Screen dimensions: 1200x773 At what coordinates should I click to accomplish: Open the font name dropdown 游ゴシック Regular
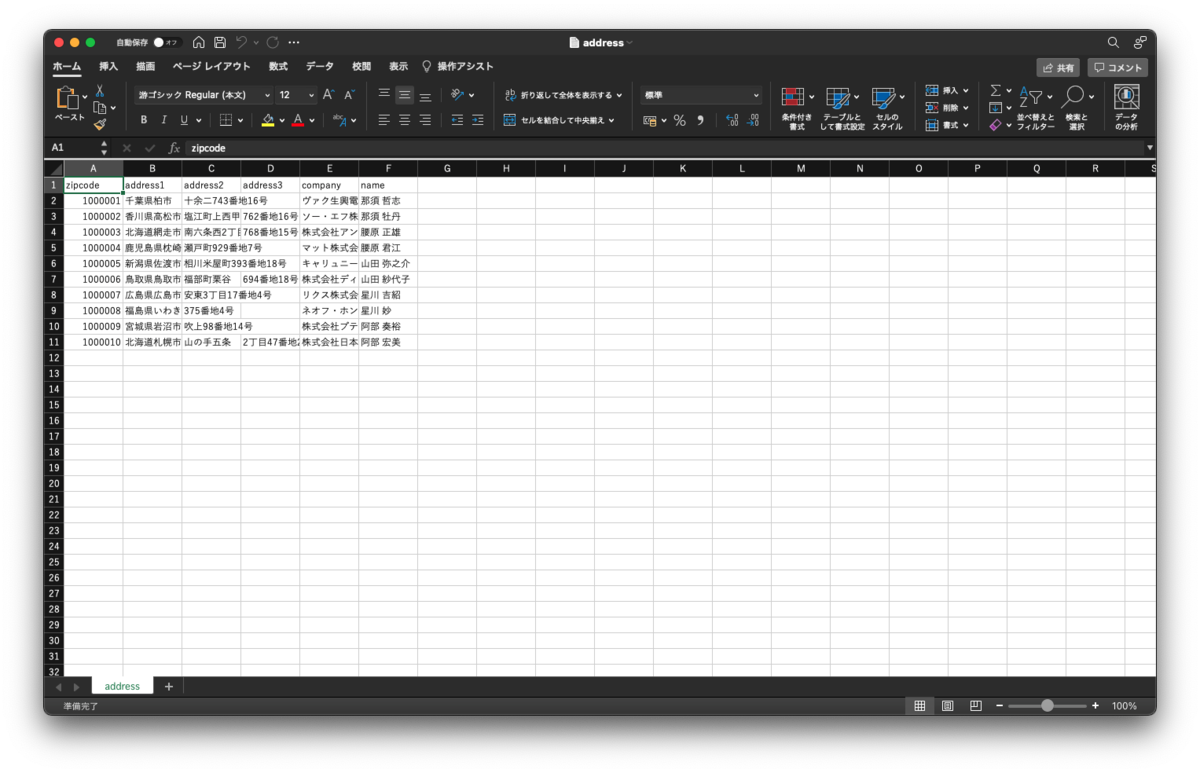point(203,95)
